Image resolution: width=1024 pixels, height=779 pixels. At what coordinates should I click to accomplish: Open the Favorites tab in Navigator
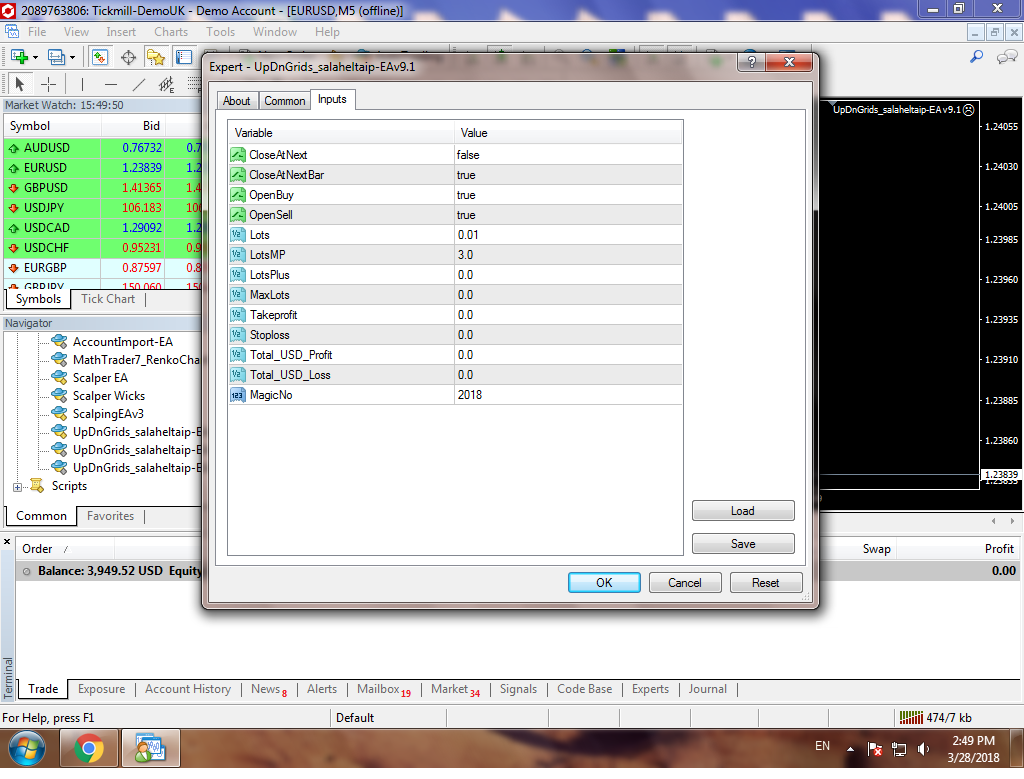[110, 516]
